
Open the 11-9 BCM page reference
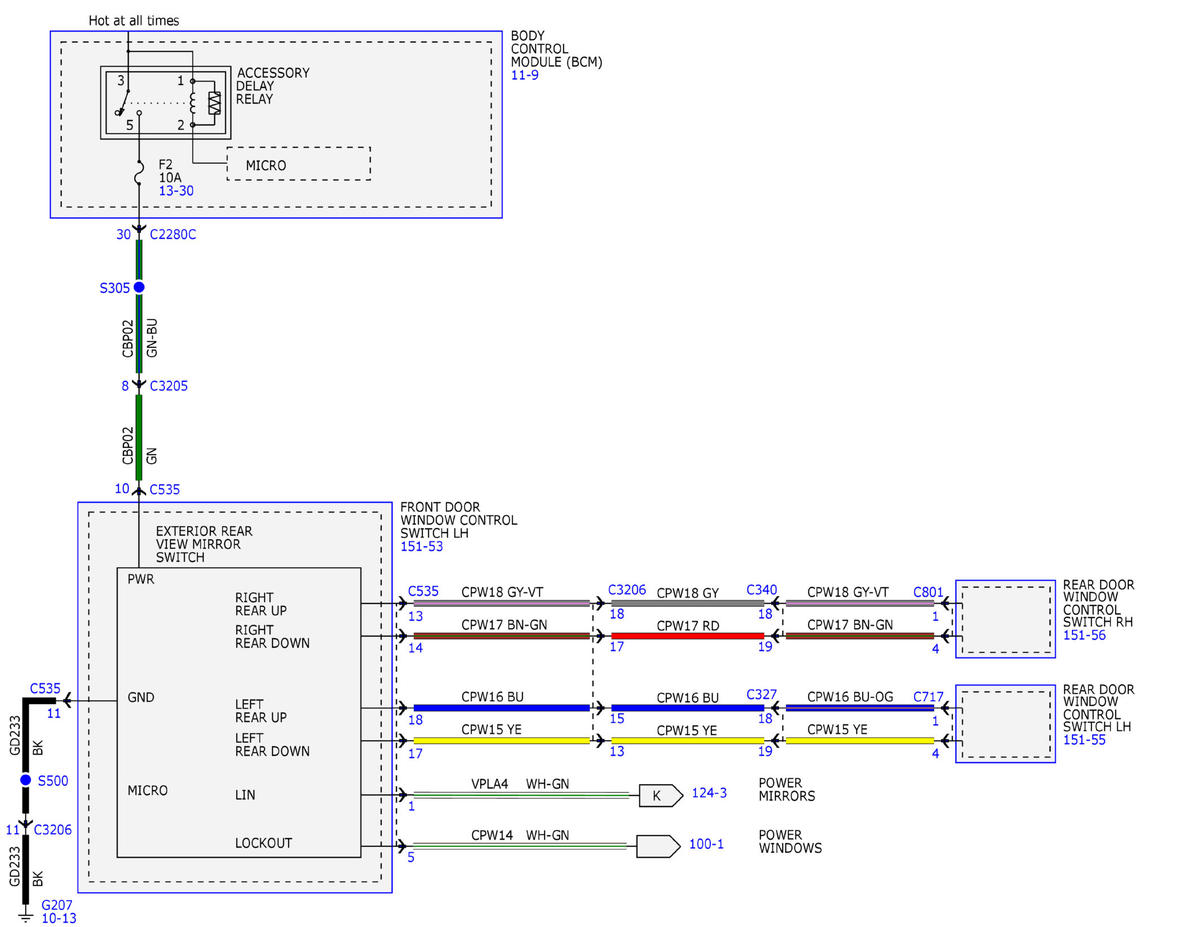click(525, 75)
